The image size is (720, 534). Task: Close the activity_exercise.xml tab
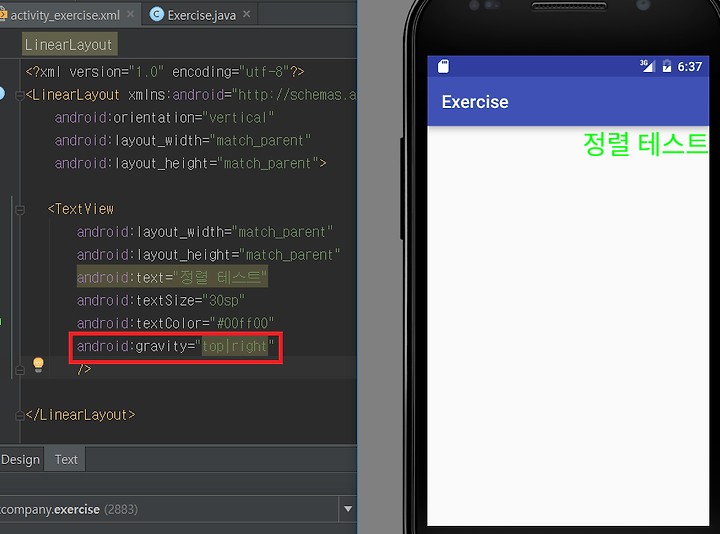pyautogui.click(x=130, y=14)
